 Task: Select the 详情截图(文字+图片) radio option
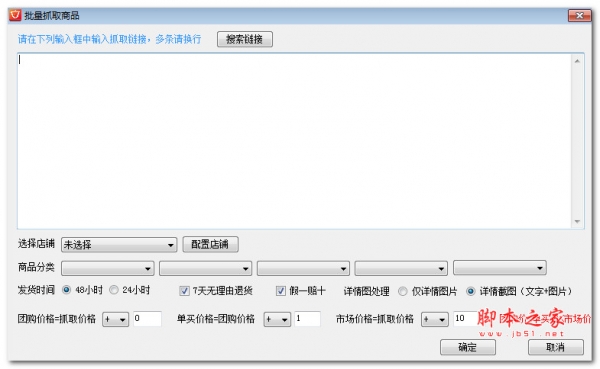(471, 291)
